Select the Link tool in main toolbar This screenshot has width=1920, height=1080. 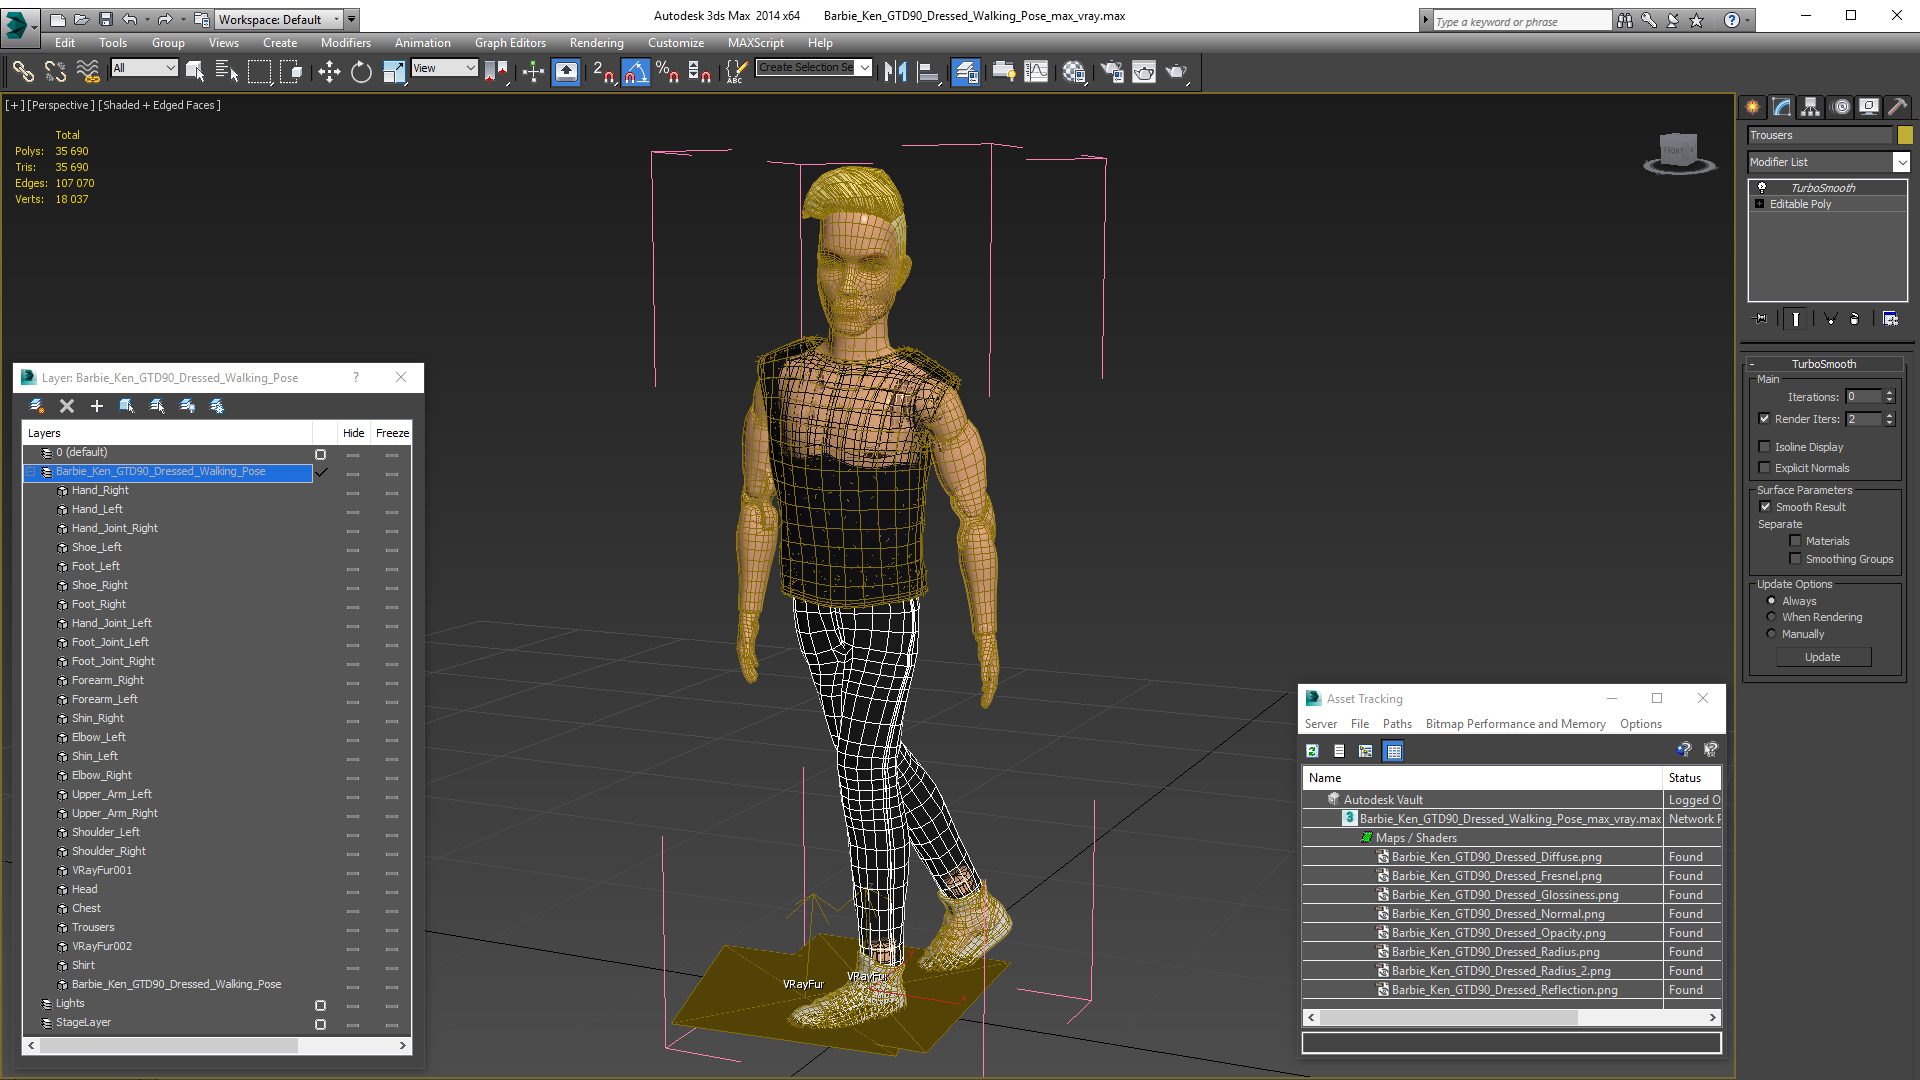point(22,71)
